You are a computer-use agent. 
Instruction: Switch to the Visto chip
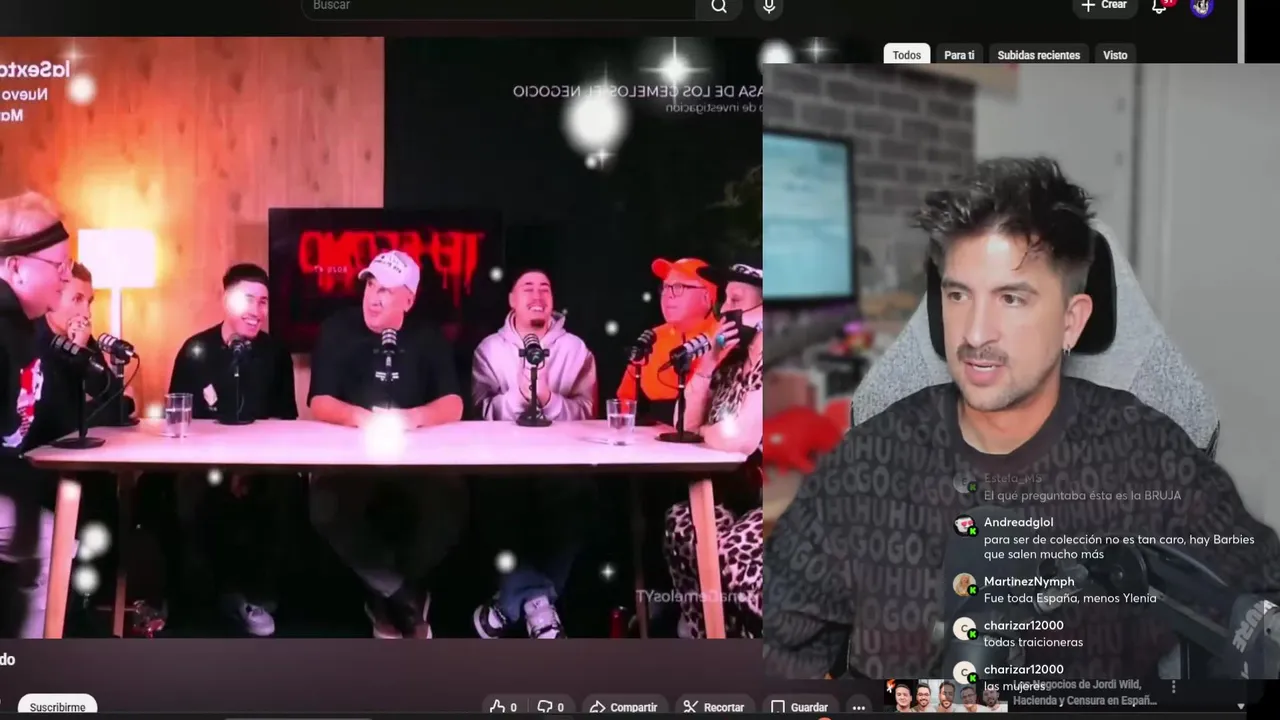1115,55
